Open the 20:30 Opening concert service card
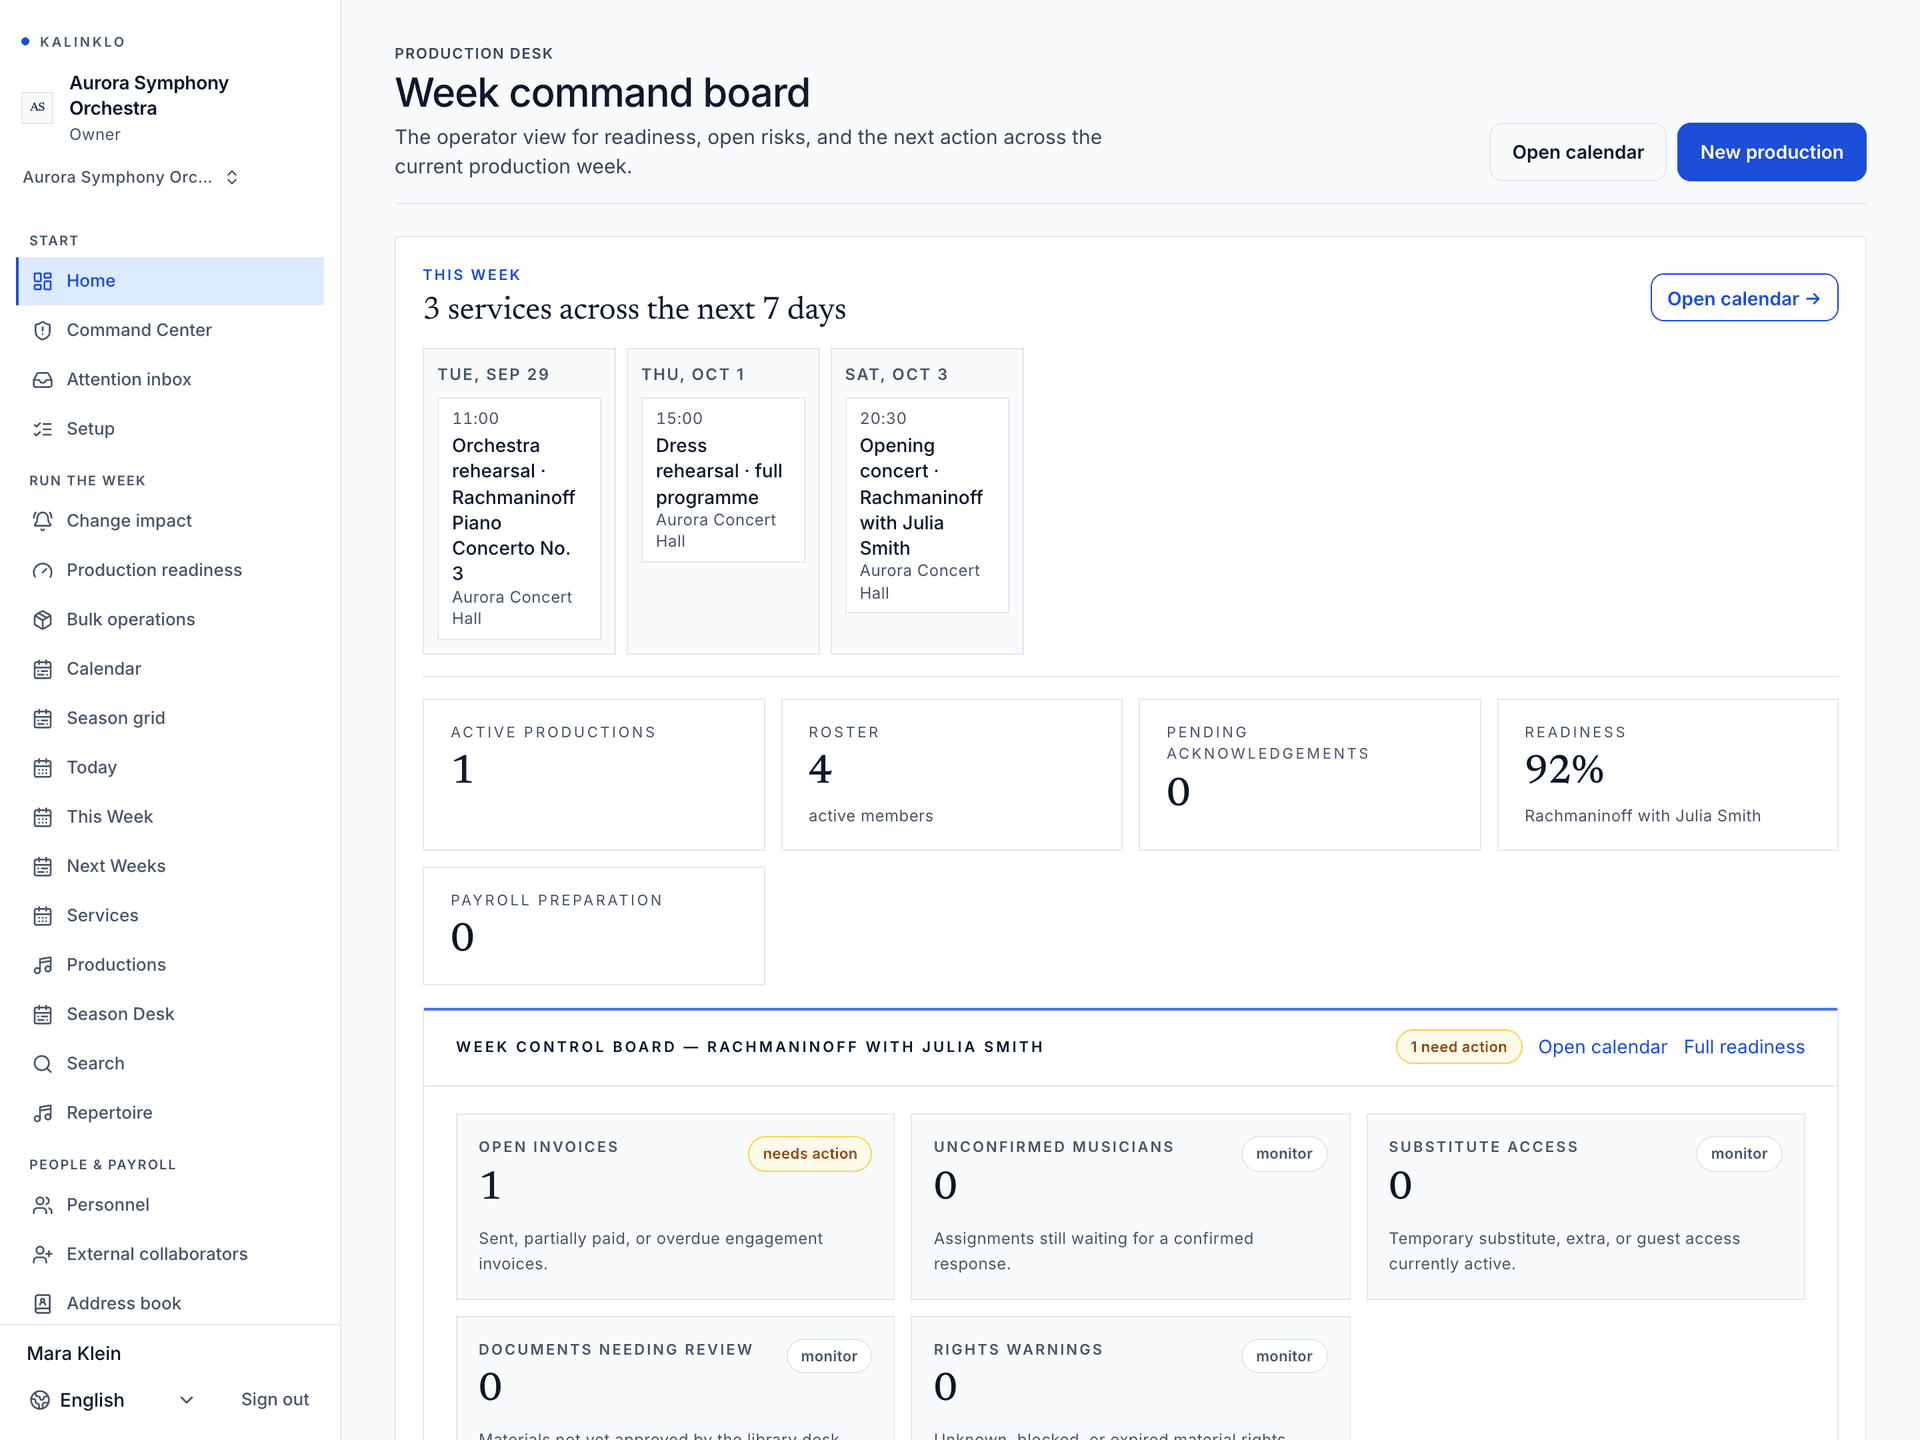The image size is (1920, 1440). pos(927,505)
